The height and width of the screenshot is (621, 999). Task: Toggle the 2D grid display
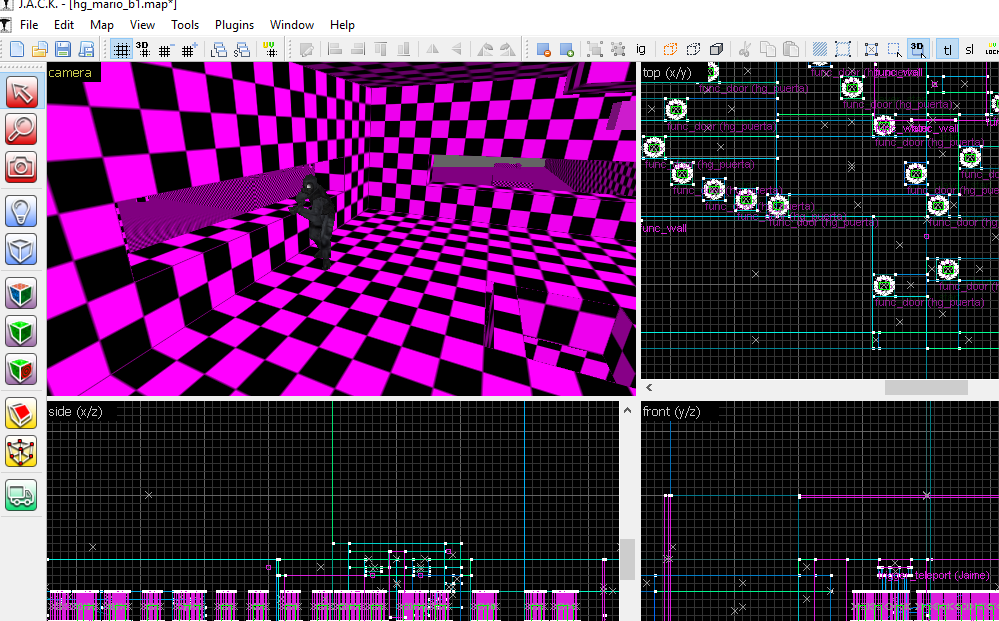[121, 49]
